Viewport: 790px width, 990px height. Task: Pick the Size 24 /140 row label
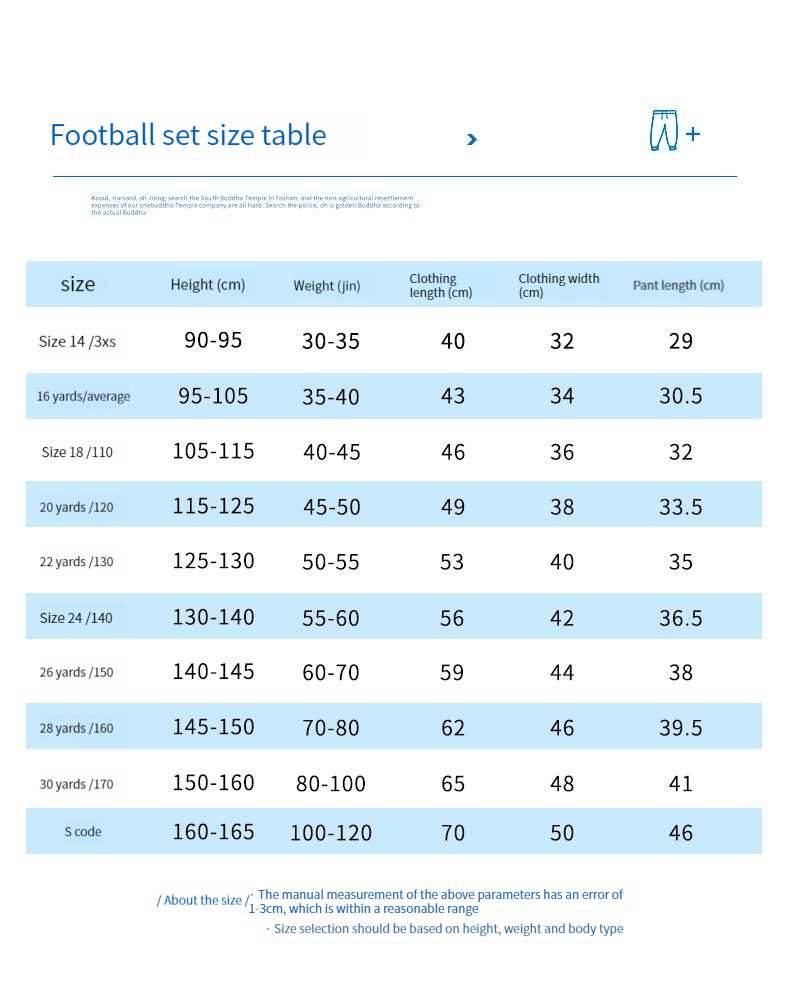click(76, 618)
